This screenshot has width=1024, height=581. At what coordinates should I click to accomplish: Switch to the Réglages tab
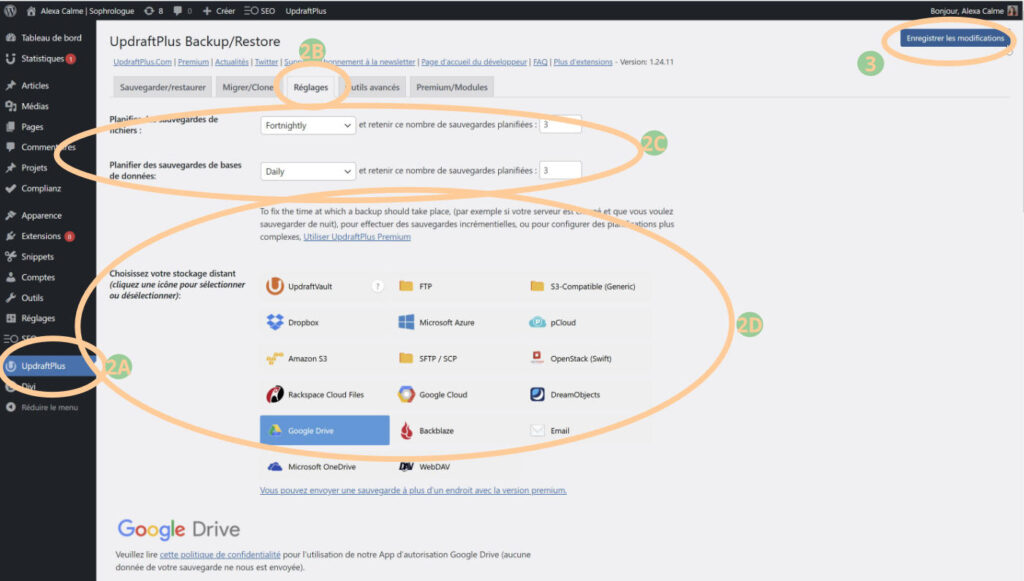pos(311,87)
